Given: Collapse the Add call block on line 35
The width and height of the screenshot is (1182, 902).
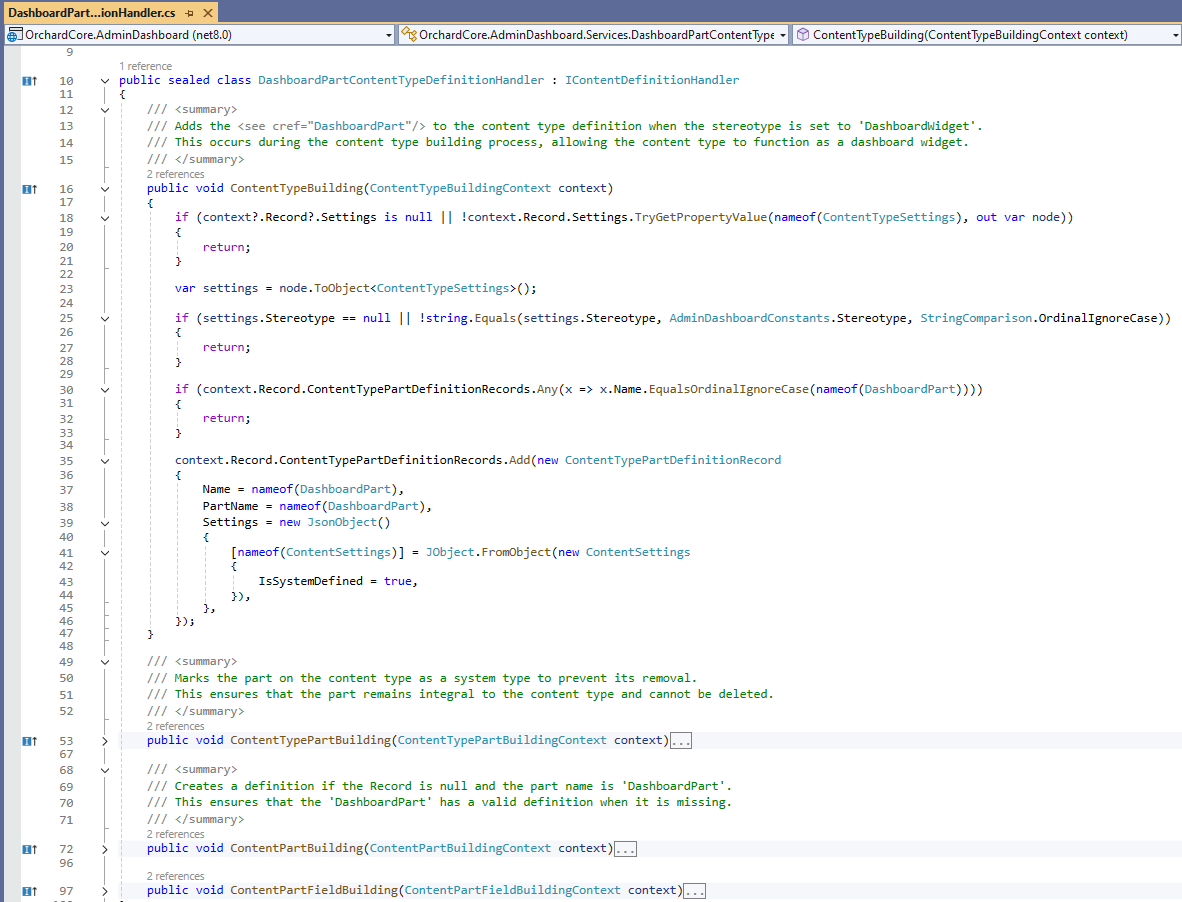Looking at the screenshot, I should click(x=105, y=460).
